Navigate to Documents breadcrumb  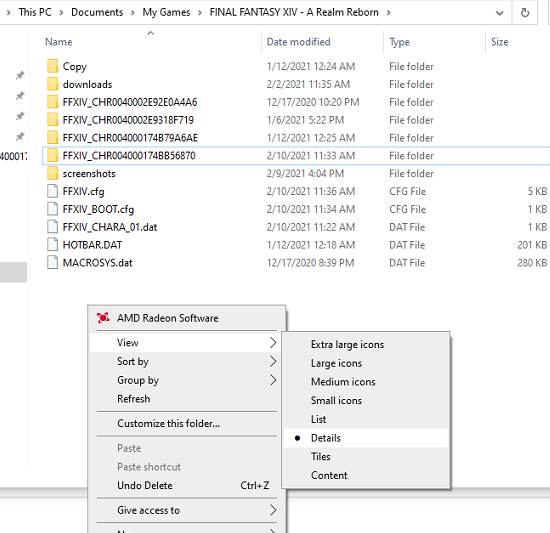coord(97,12)
